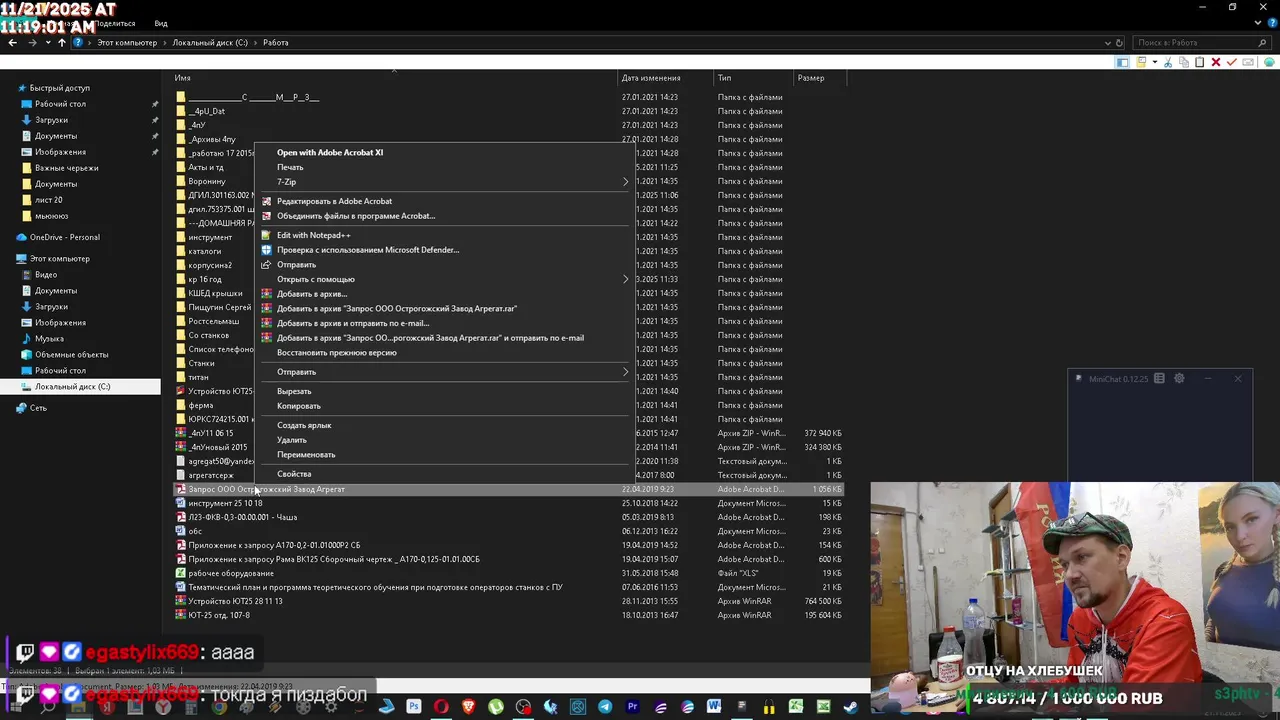
Task: Open Brave browser from the taskbar
Action: [469, 707]
